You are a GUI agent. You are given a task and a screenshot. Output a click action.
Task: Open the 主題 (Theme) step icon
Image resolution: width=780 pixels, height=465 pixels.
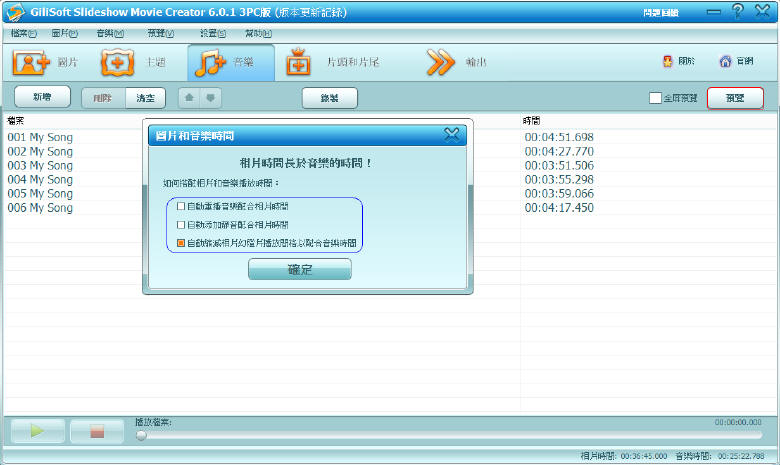click(x=118, y=63)
